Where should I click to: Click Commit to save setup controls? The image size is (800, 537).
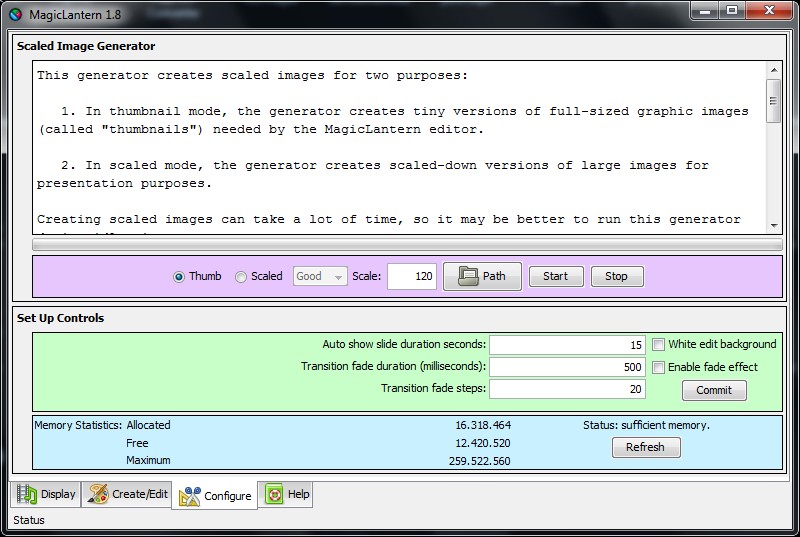point(714,390)
